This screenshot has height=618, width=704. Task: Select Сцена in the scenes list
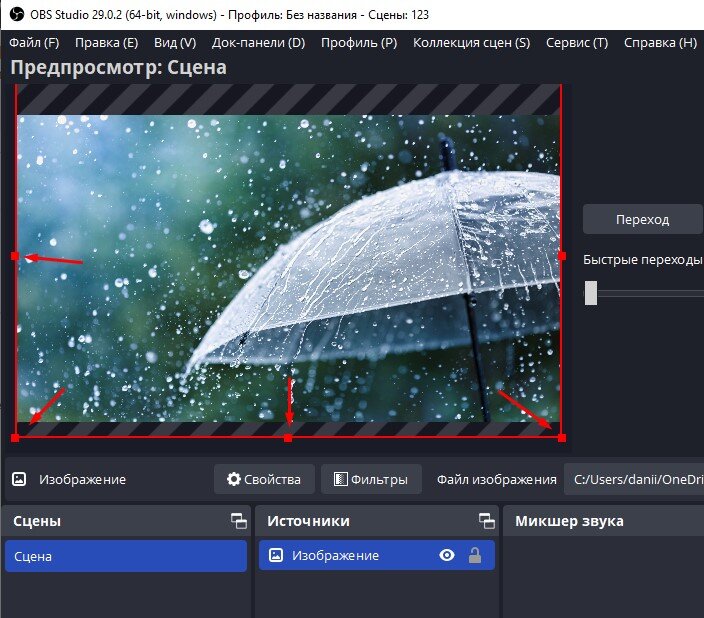(126, 556)
